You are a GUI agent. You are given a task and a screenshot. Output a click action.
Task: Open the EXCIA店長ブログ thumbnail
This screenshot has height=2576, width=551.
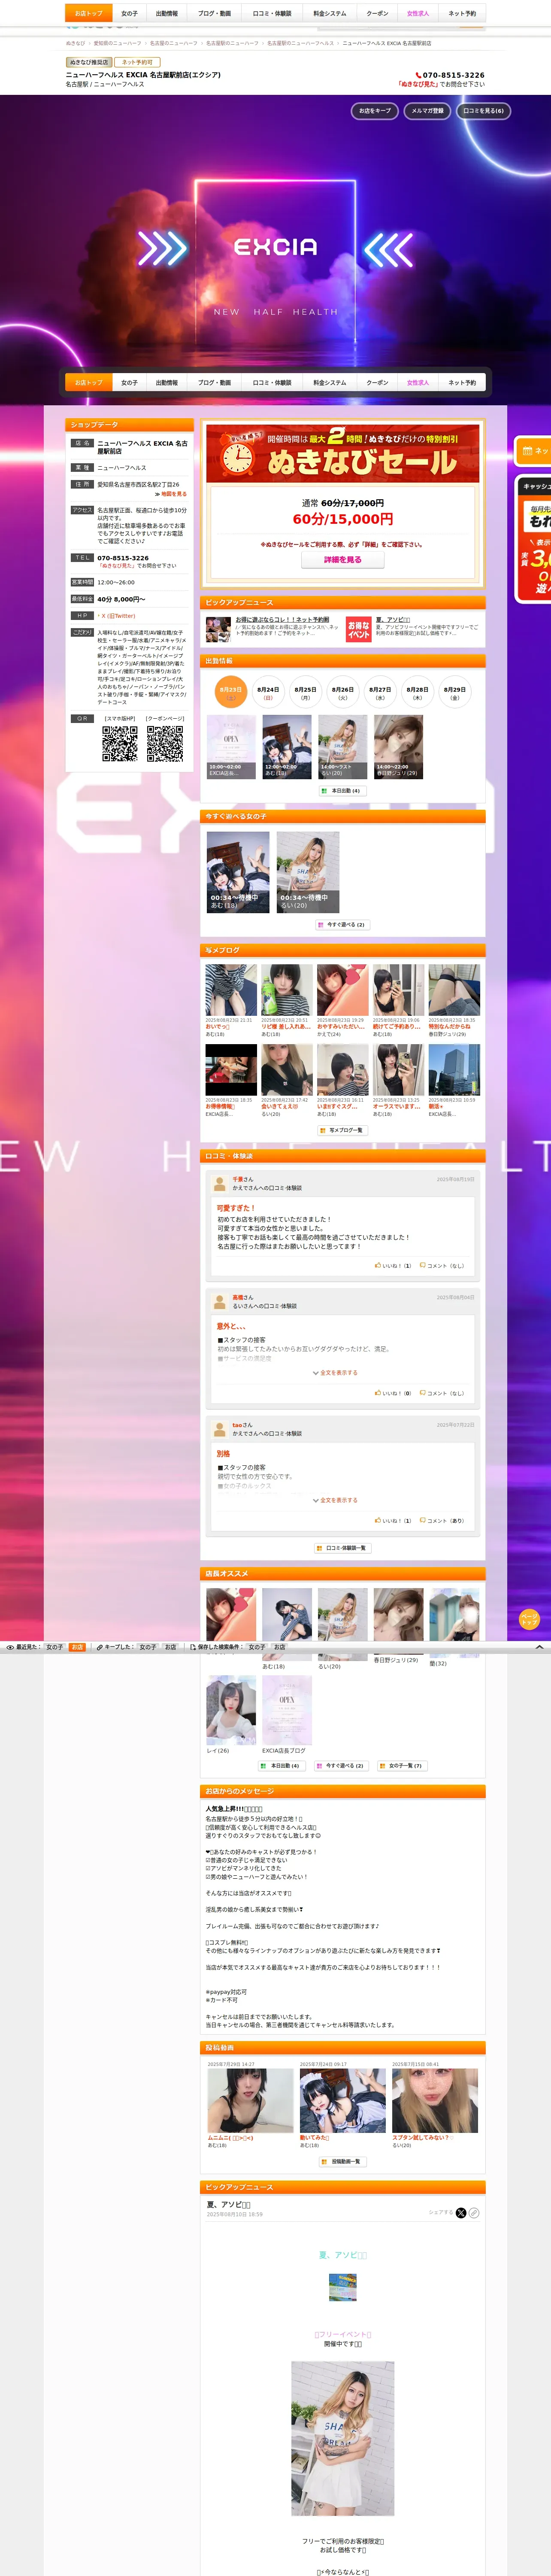click(287, 1710)
